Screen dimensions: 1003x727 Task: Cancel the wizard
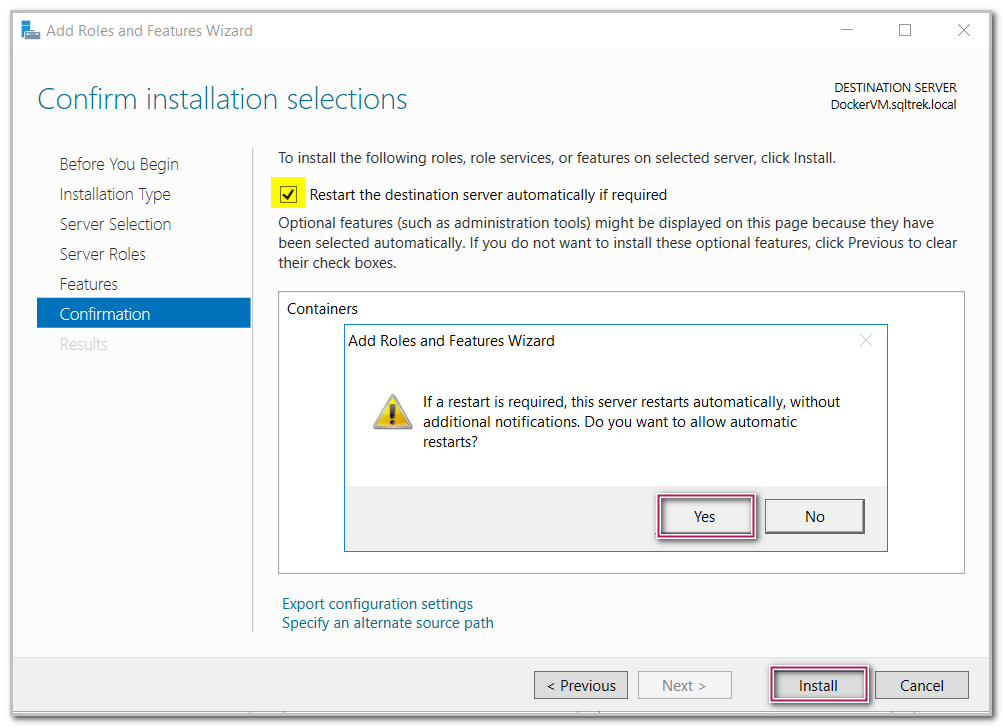[921, 685]
